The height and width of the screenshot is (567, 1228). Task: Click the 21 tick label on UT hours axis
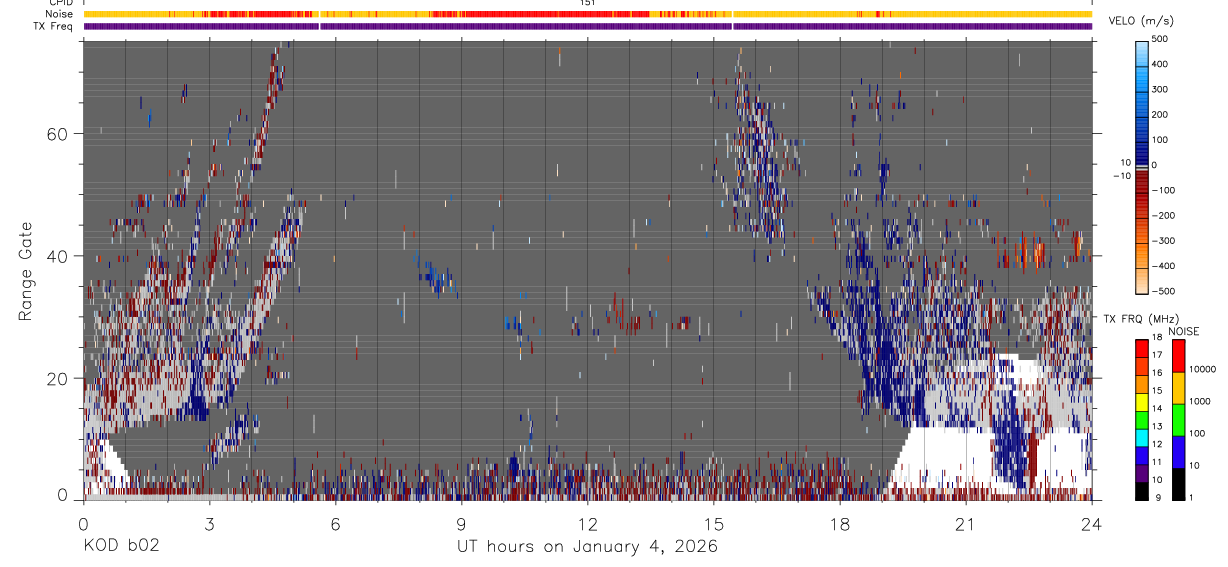(x=965, y=523)
